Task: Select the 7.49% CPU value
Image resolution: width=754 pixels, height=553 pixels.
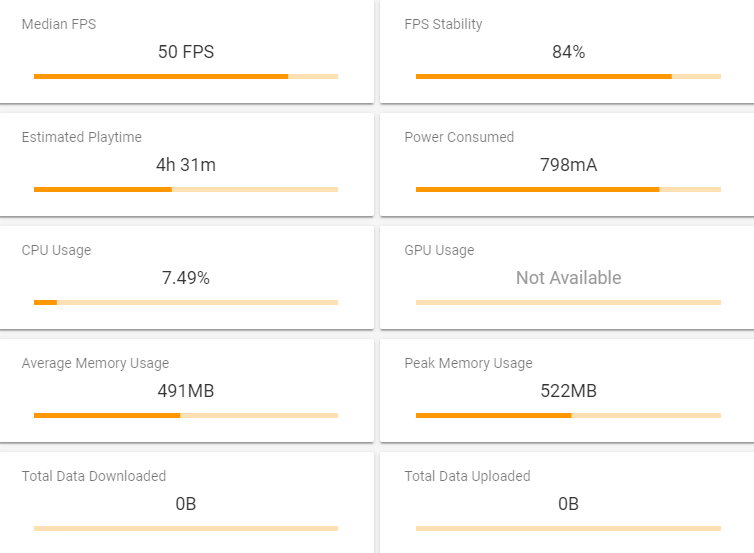Action: click(186, 278)
